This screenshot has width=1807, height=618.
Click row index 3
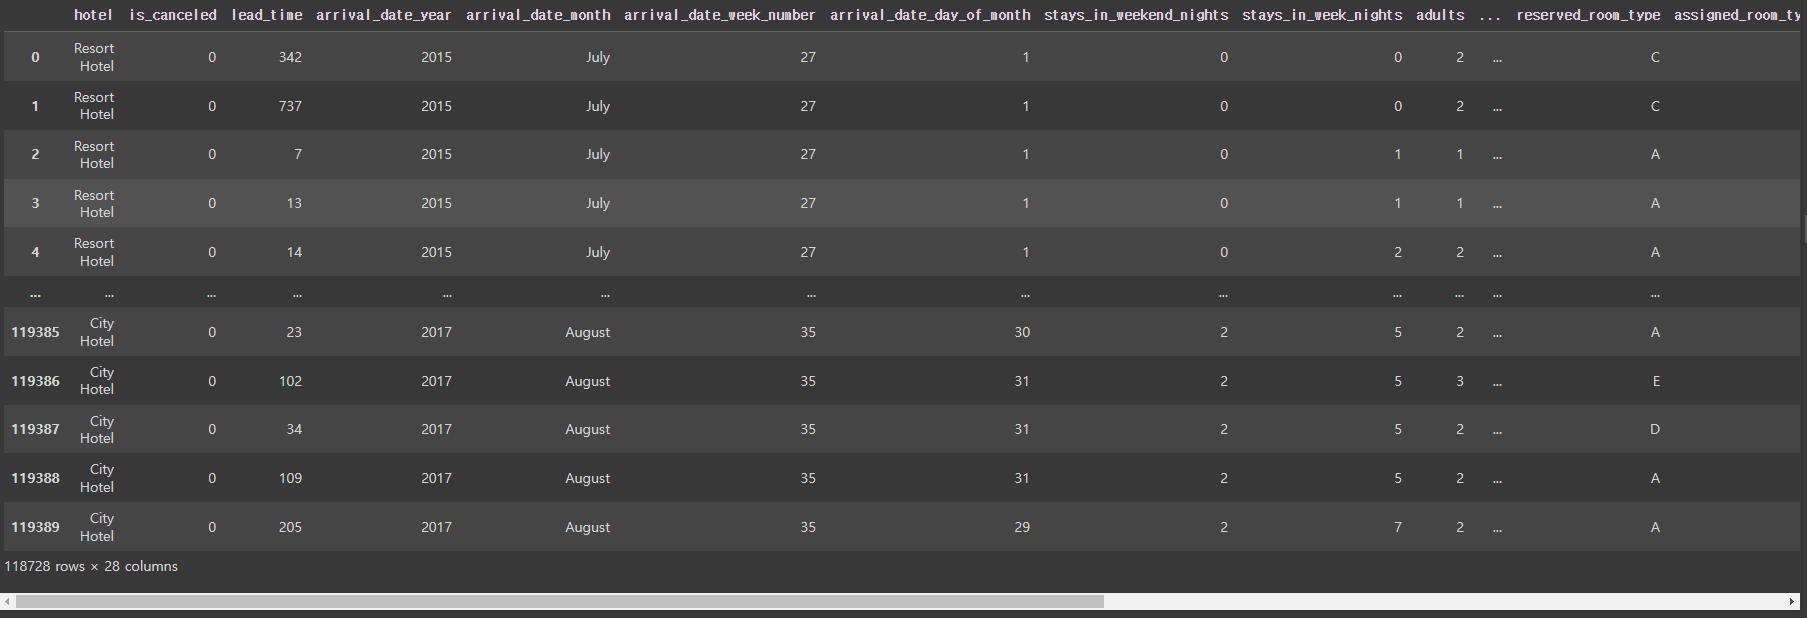[x=35, y=203]
